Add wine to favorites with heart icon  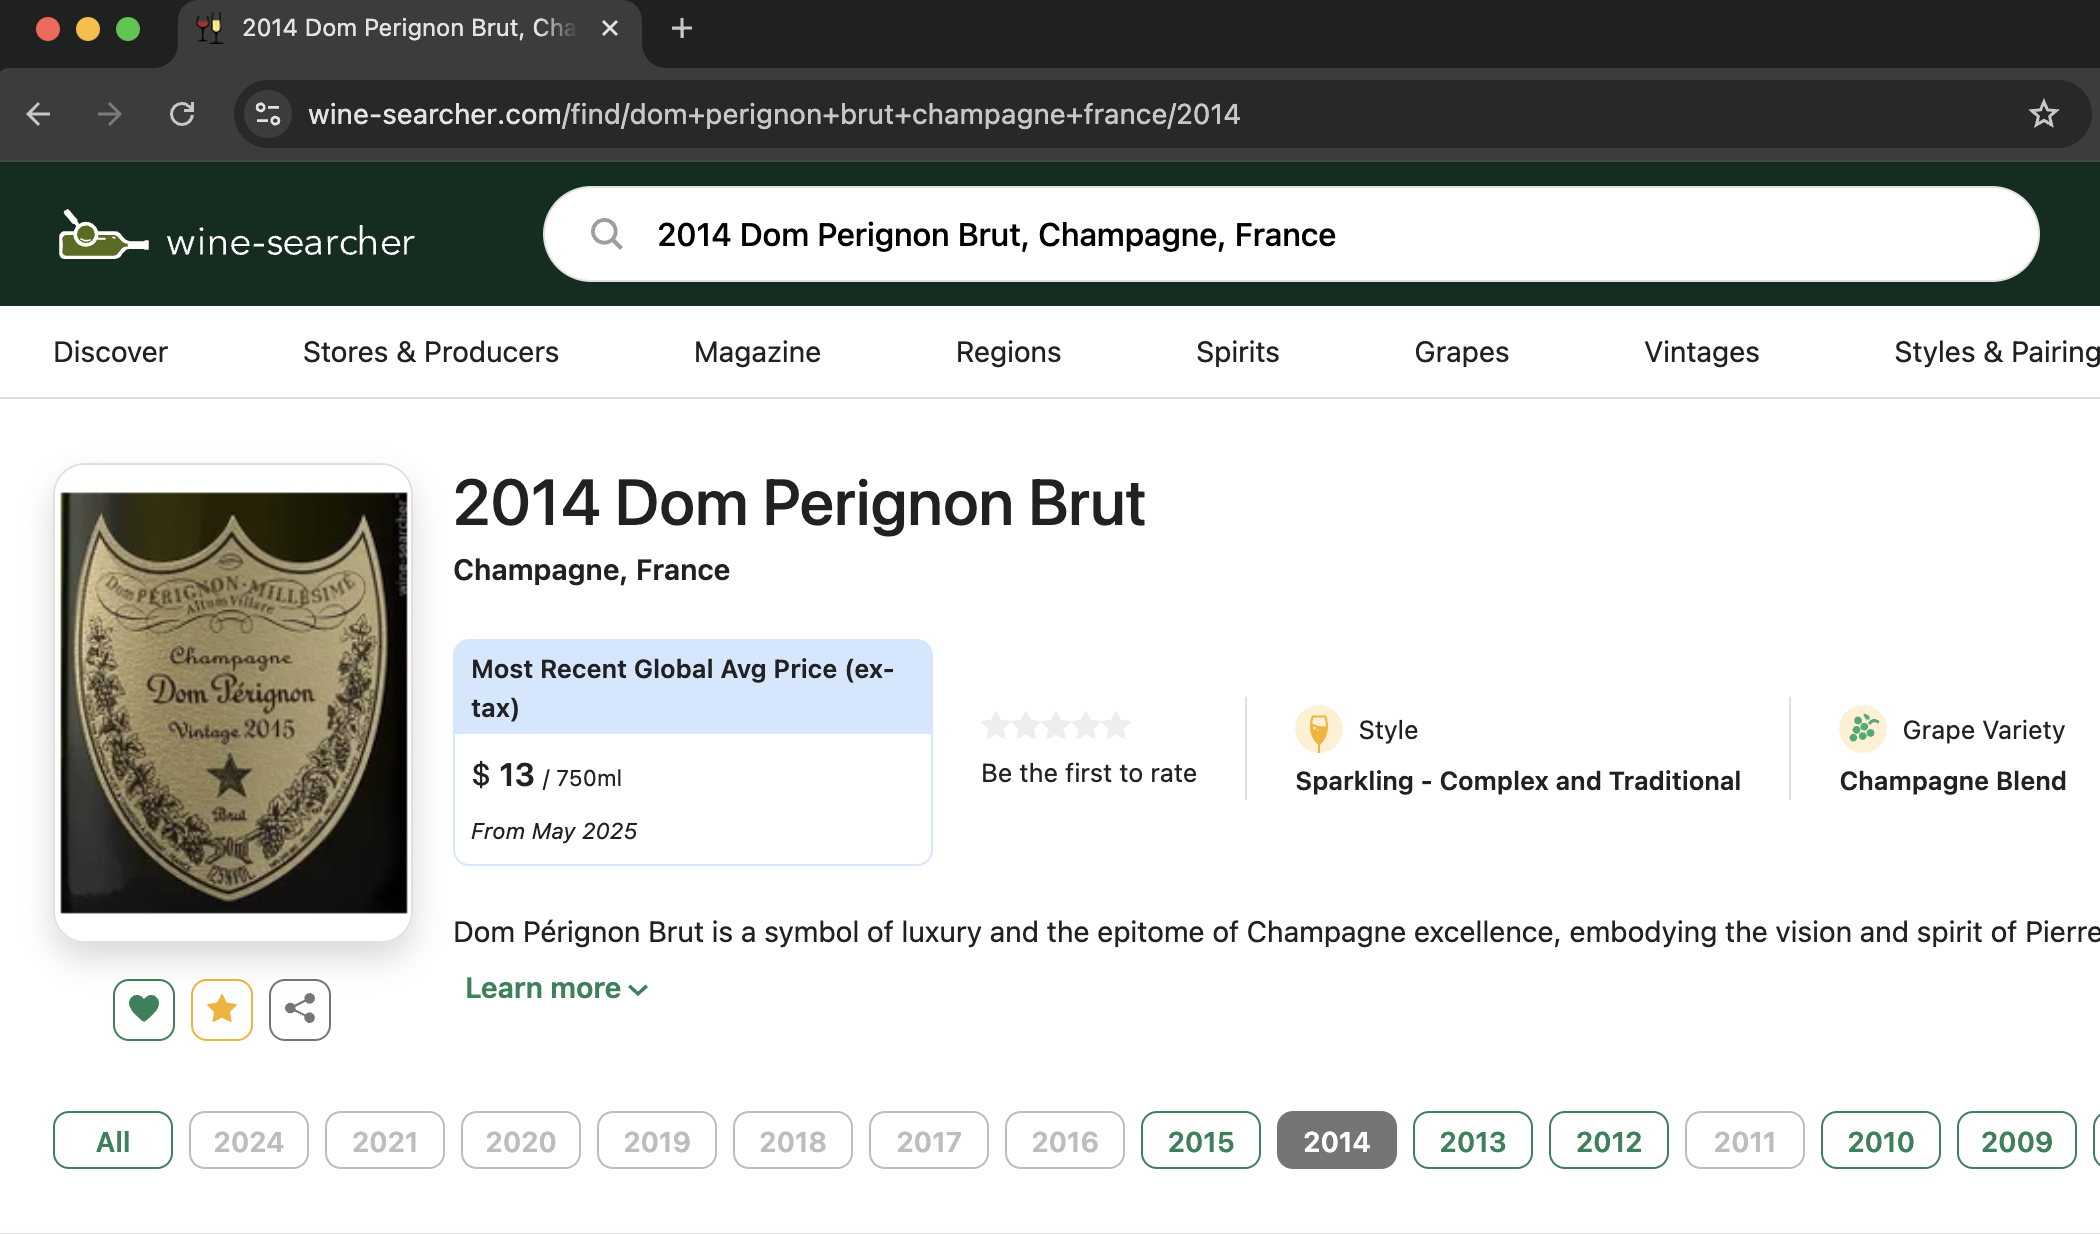[x=144, y=1009]
